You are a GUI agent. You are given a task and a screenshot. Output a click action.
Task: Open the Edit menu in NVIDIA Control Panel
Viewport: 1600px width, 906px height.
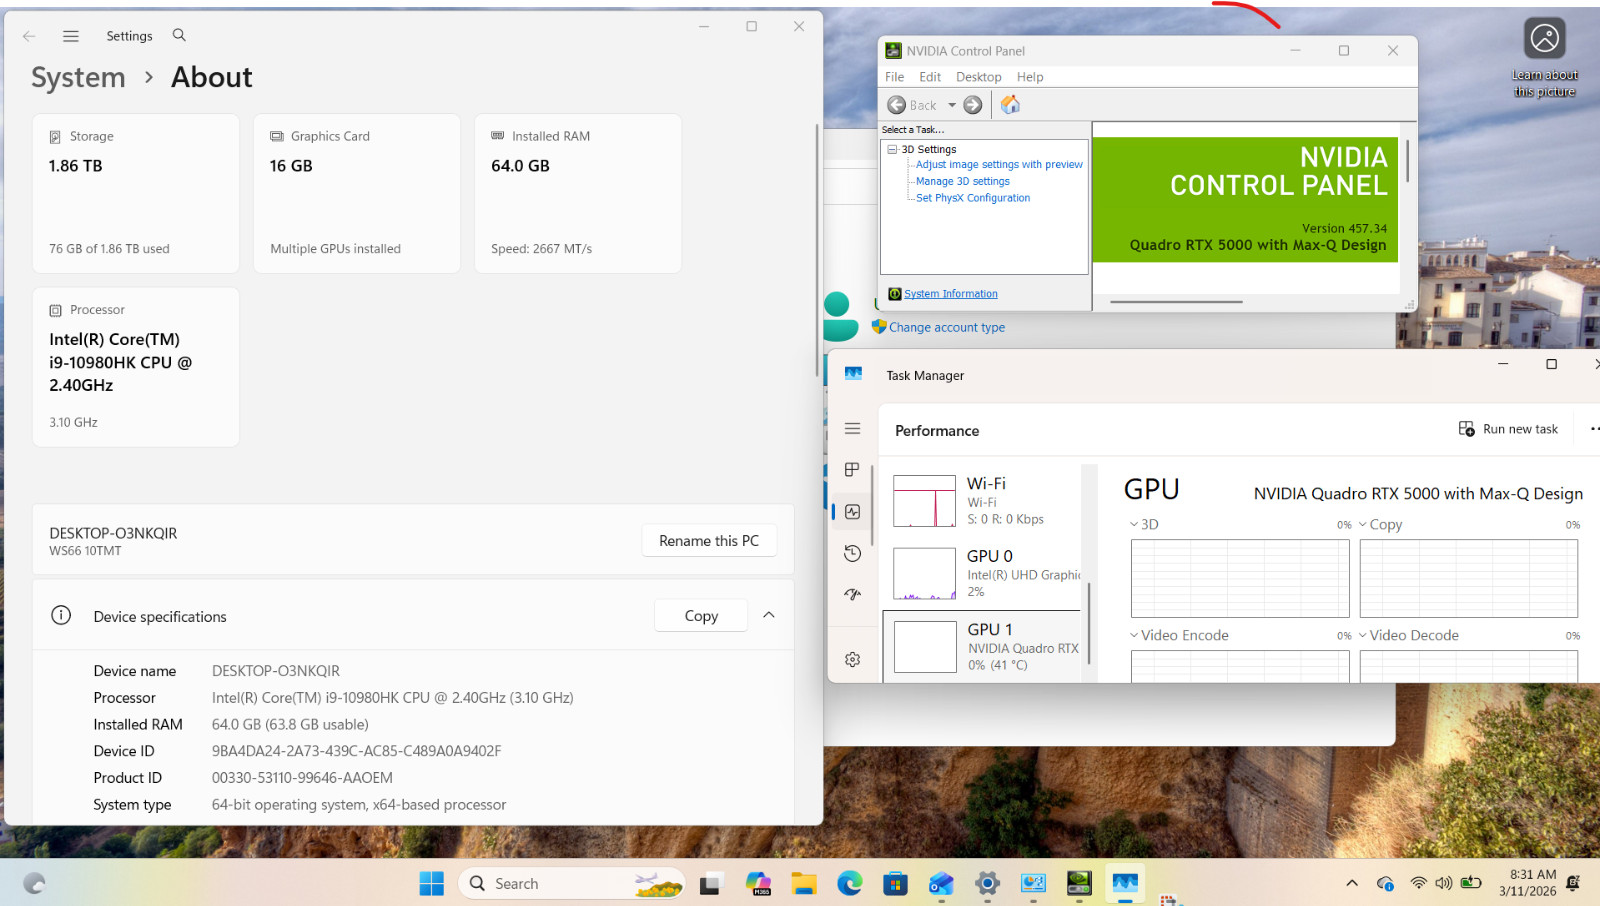930,77
